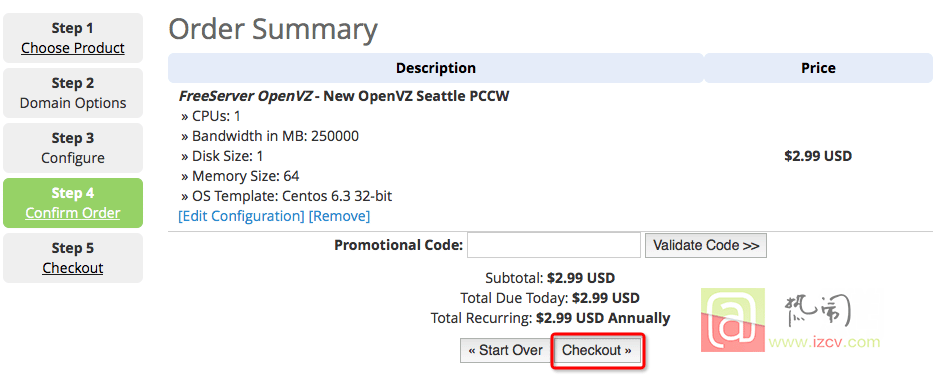Open Step 2 Domain Options
This screenshot has width=938, height=377.
73,93
